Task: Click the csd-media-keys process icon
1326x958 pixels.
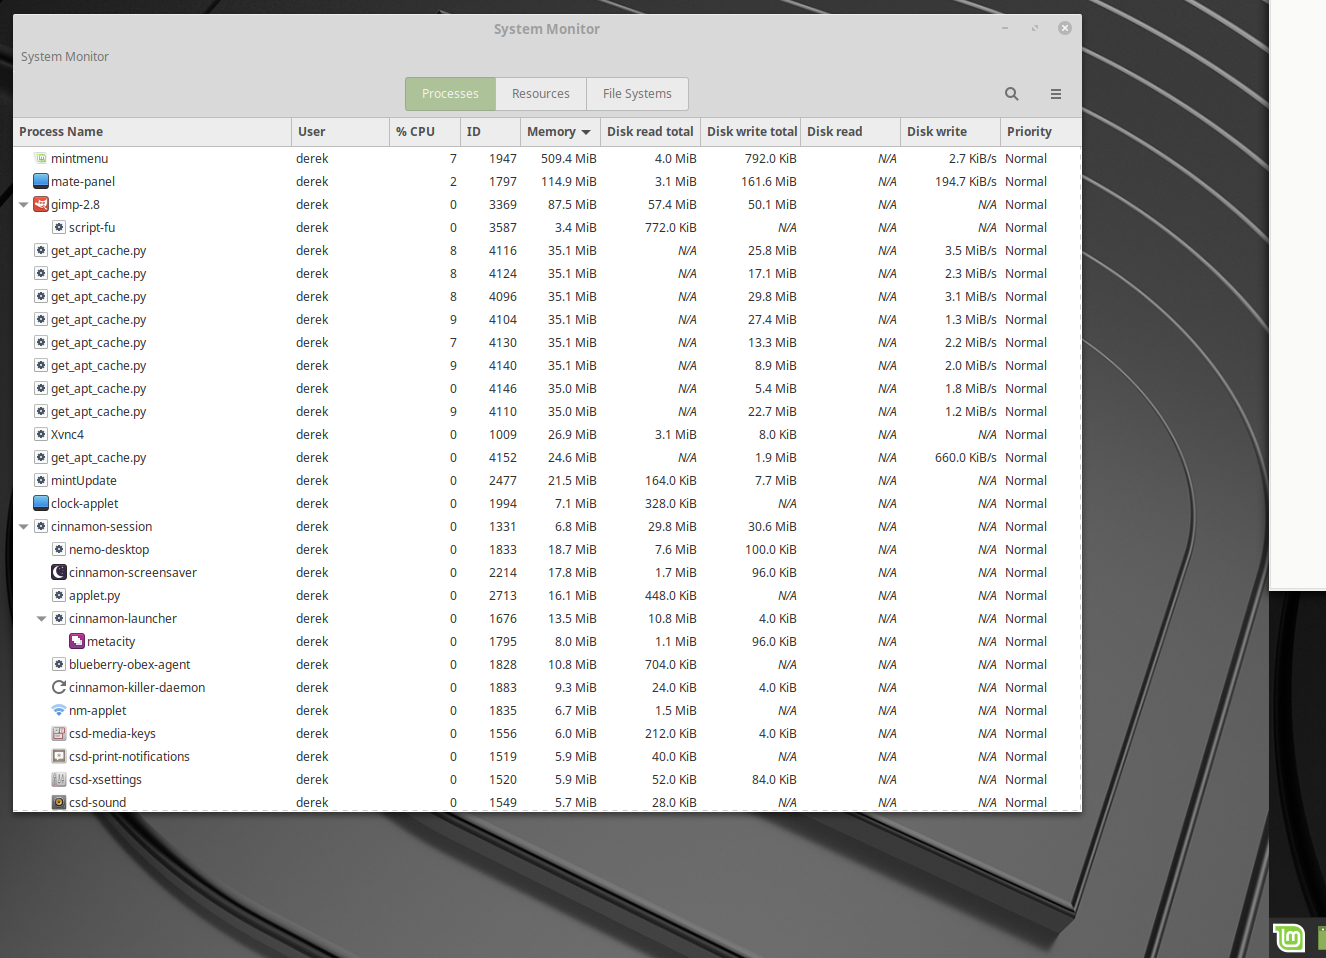Action: click(59, 733)
